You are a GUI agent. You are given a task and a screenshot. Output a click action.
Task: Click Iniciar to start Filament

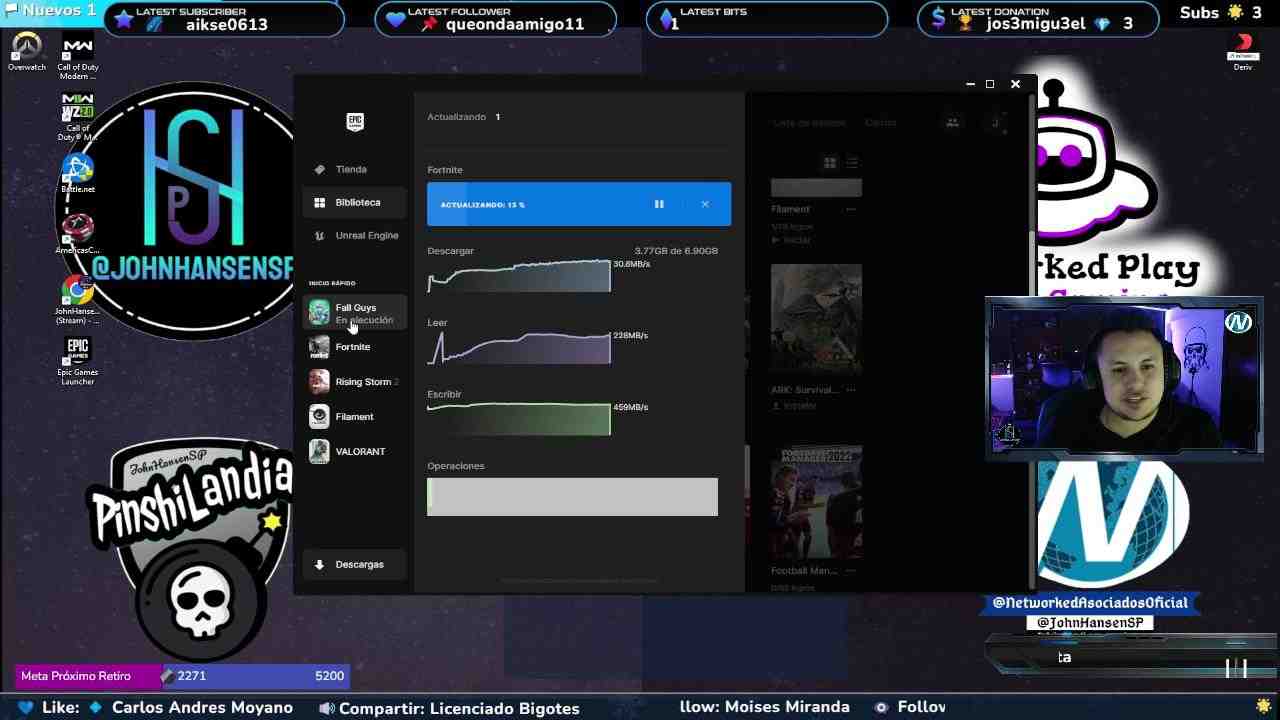pyautogui.click(x=789, y=239)
